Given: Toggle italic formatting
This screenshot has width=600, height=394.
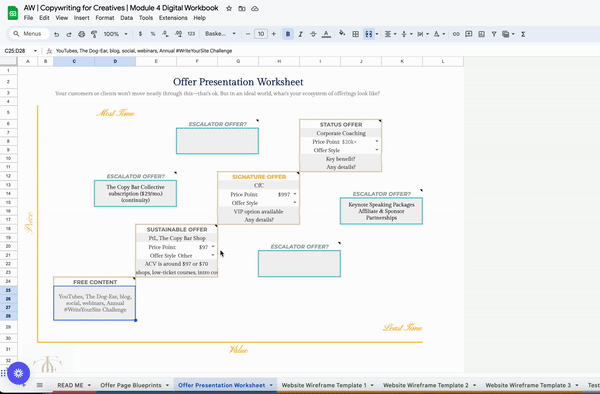Looking at the screenshot, I should pyautogui.click(x=300, y=34).
